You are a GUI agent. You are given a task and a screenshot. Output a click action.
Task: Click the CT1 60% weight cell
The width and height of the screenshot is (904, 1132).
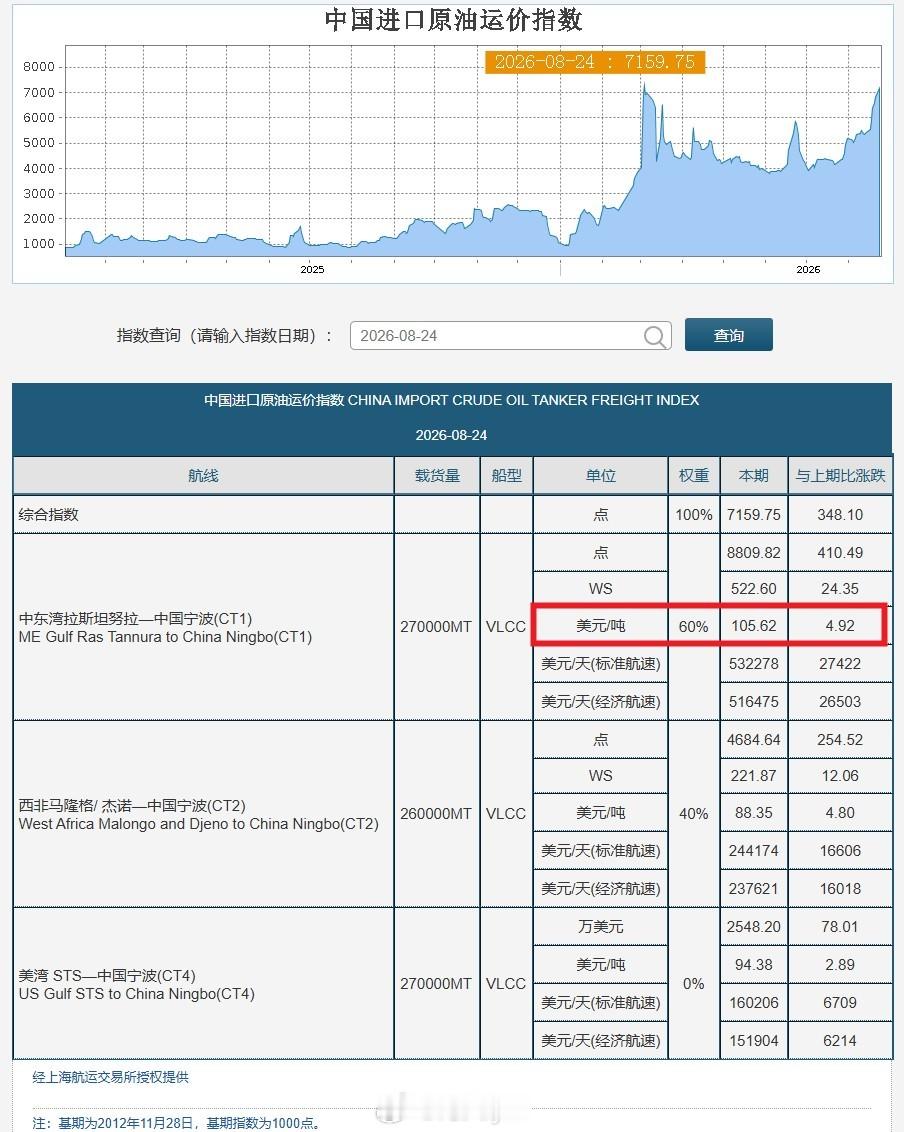[694, 627]
